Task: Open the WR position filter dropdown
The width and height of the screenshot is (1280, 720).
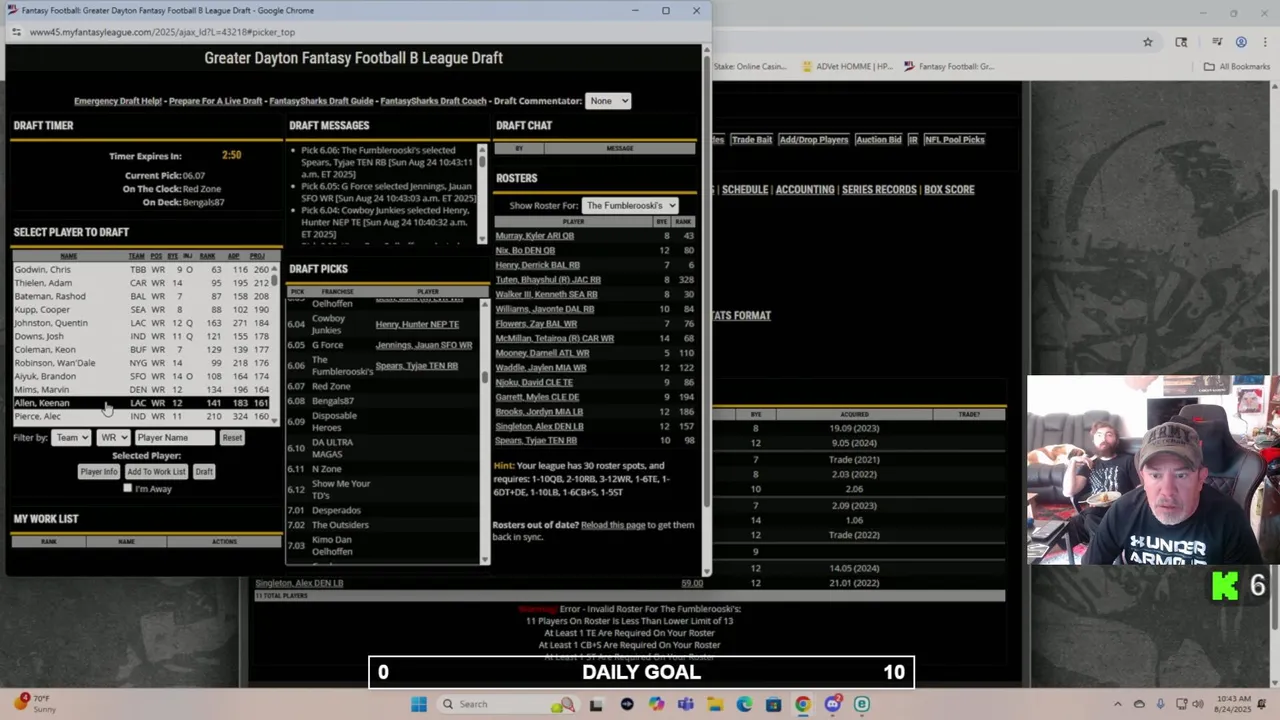Action: pyautogui.click(x=113, y=437)
